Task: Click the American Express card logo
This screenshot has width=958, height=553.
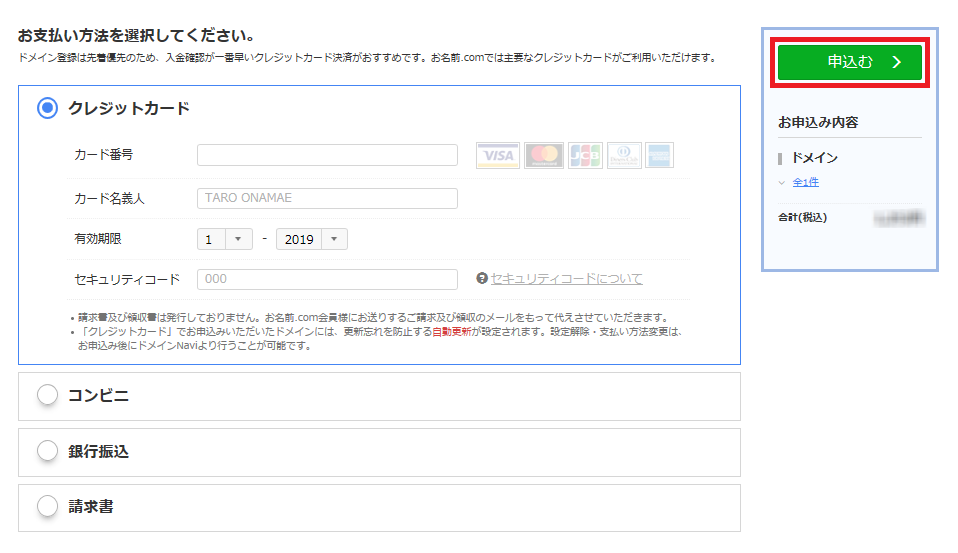Action: tap(659, 155)
